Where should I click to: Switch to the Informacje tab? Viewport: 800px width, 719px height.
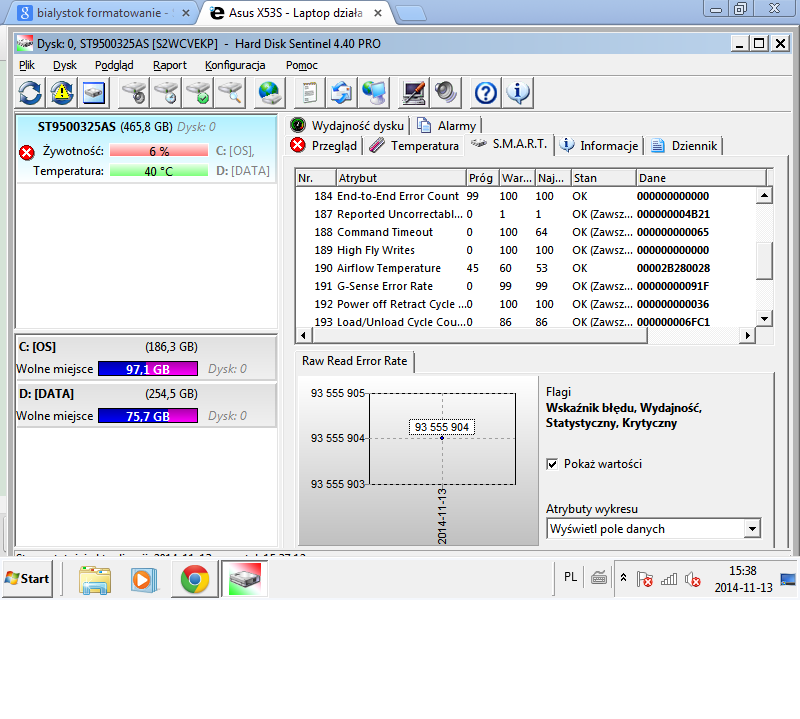pyautogui.click(x=599, y=146)
